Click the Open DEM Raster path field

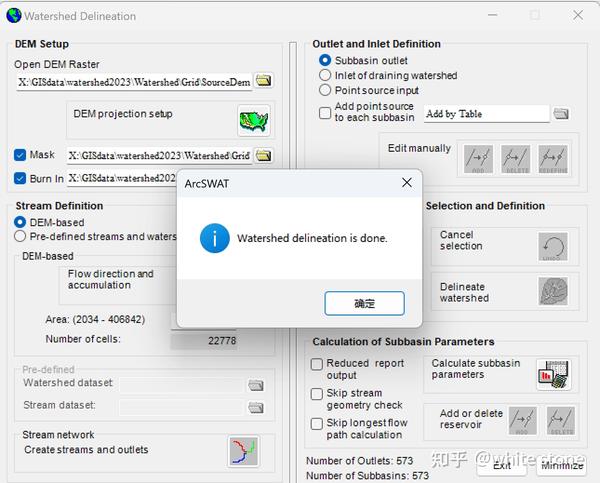(x=134, y=82)
